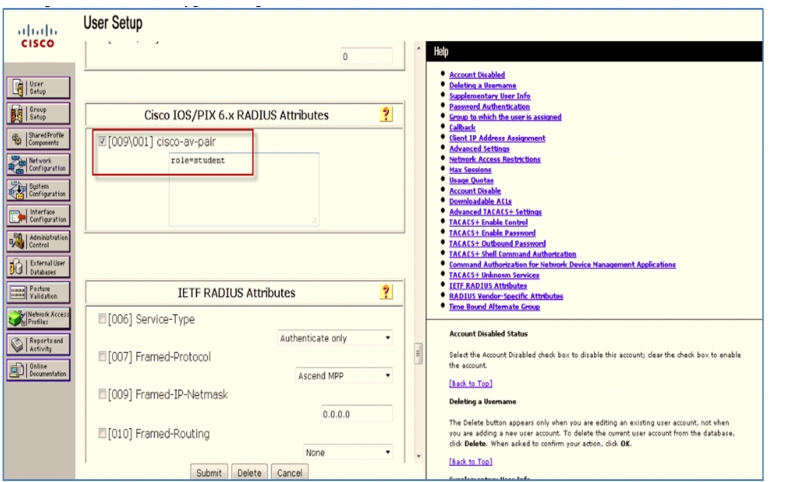Open the Network Access Restrictions link
The height and width of the screenshot is (482, 809).
pos(495,159)
